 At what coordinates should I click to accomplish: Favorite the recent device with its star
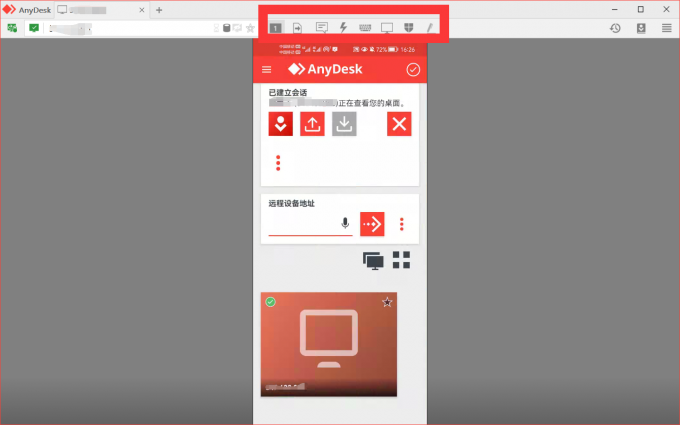pos(387,302)
